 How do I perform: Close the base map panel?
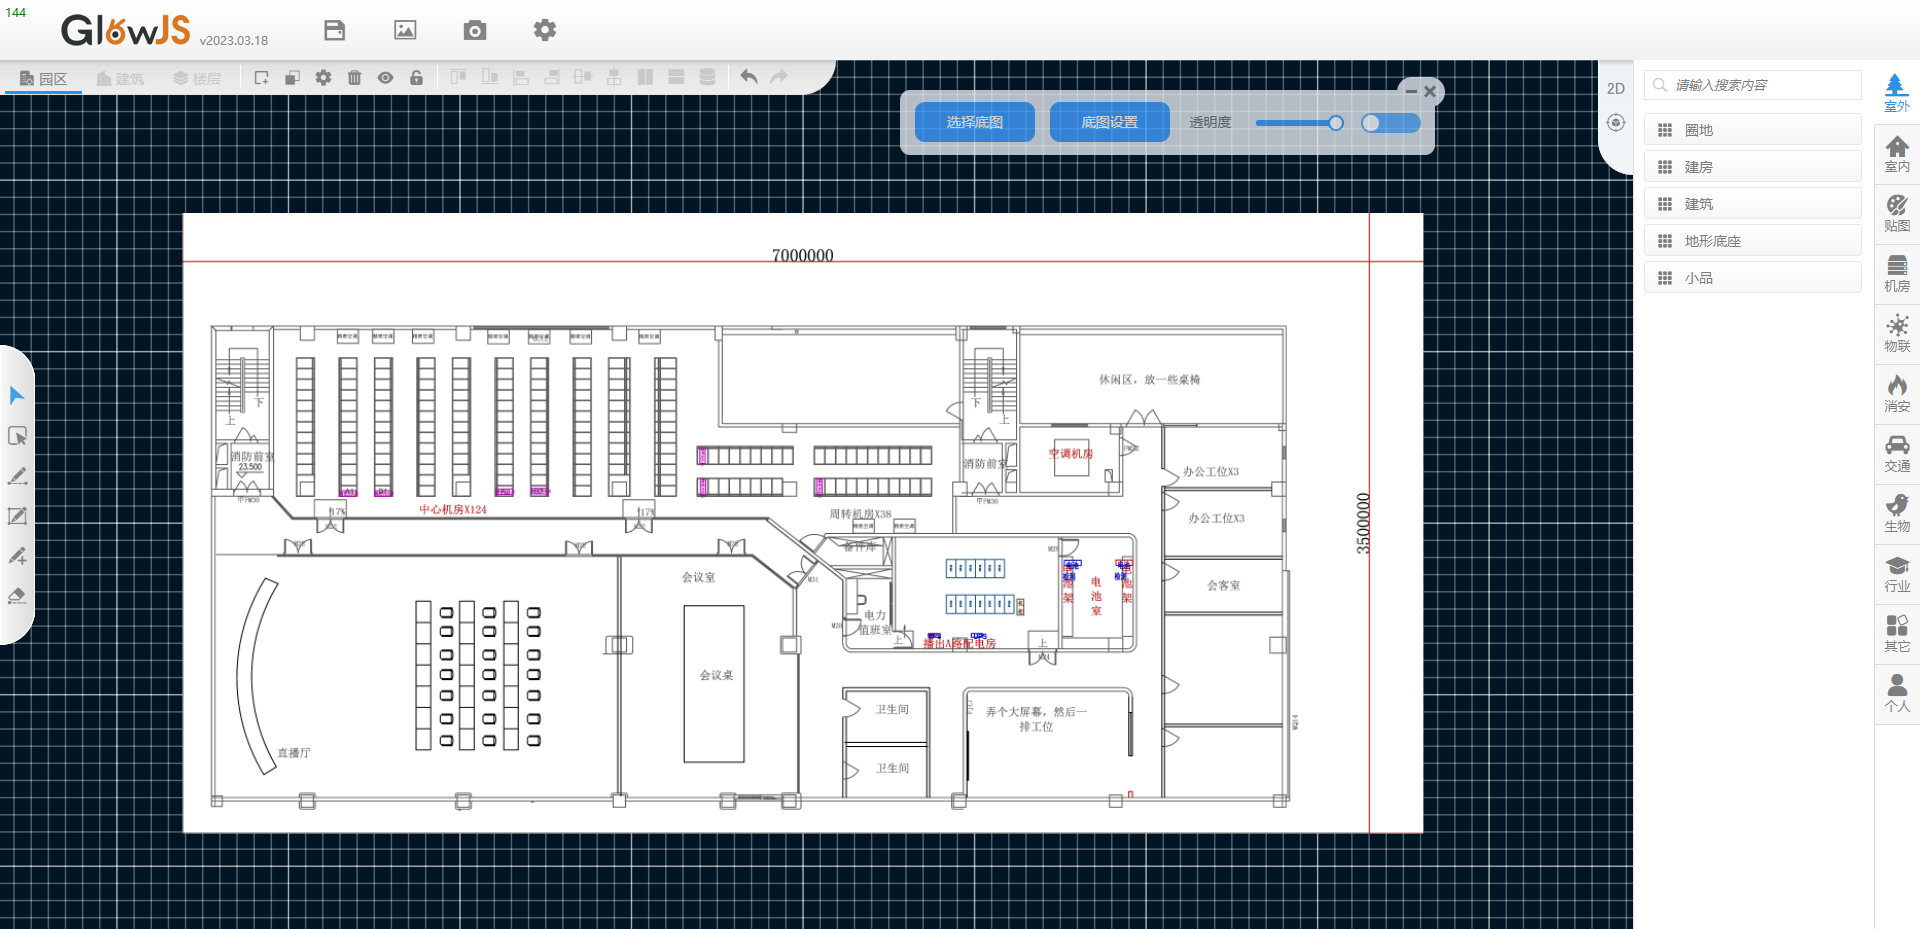(1430, 91)
